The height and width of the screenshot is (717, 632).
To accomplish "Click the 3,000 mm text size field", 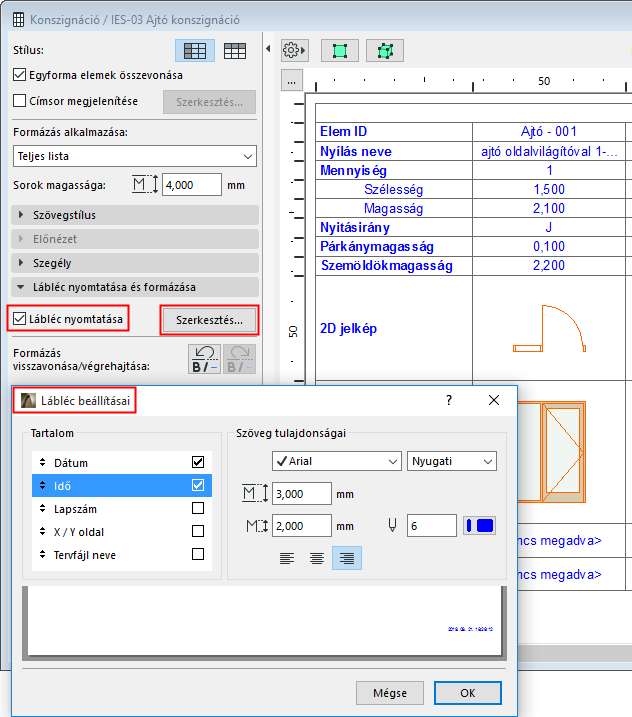I will tap(302, 494).
